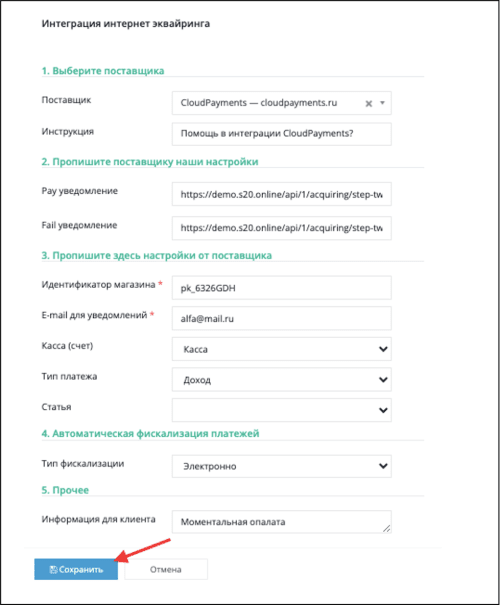Open the empty Статья dropdown
The image size is (500, 605).
pyautogui.click(x=282, y=410)
